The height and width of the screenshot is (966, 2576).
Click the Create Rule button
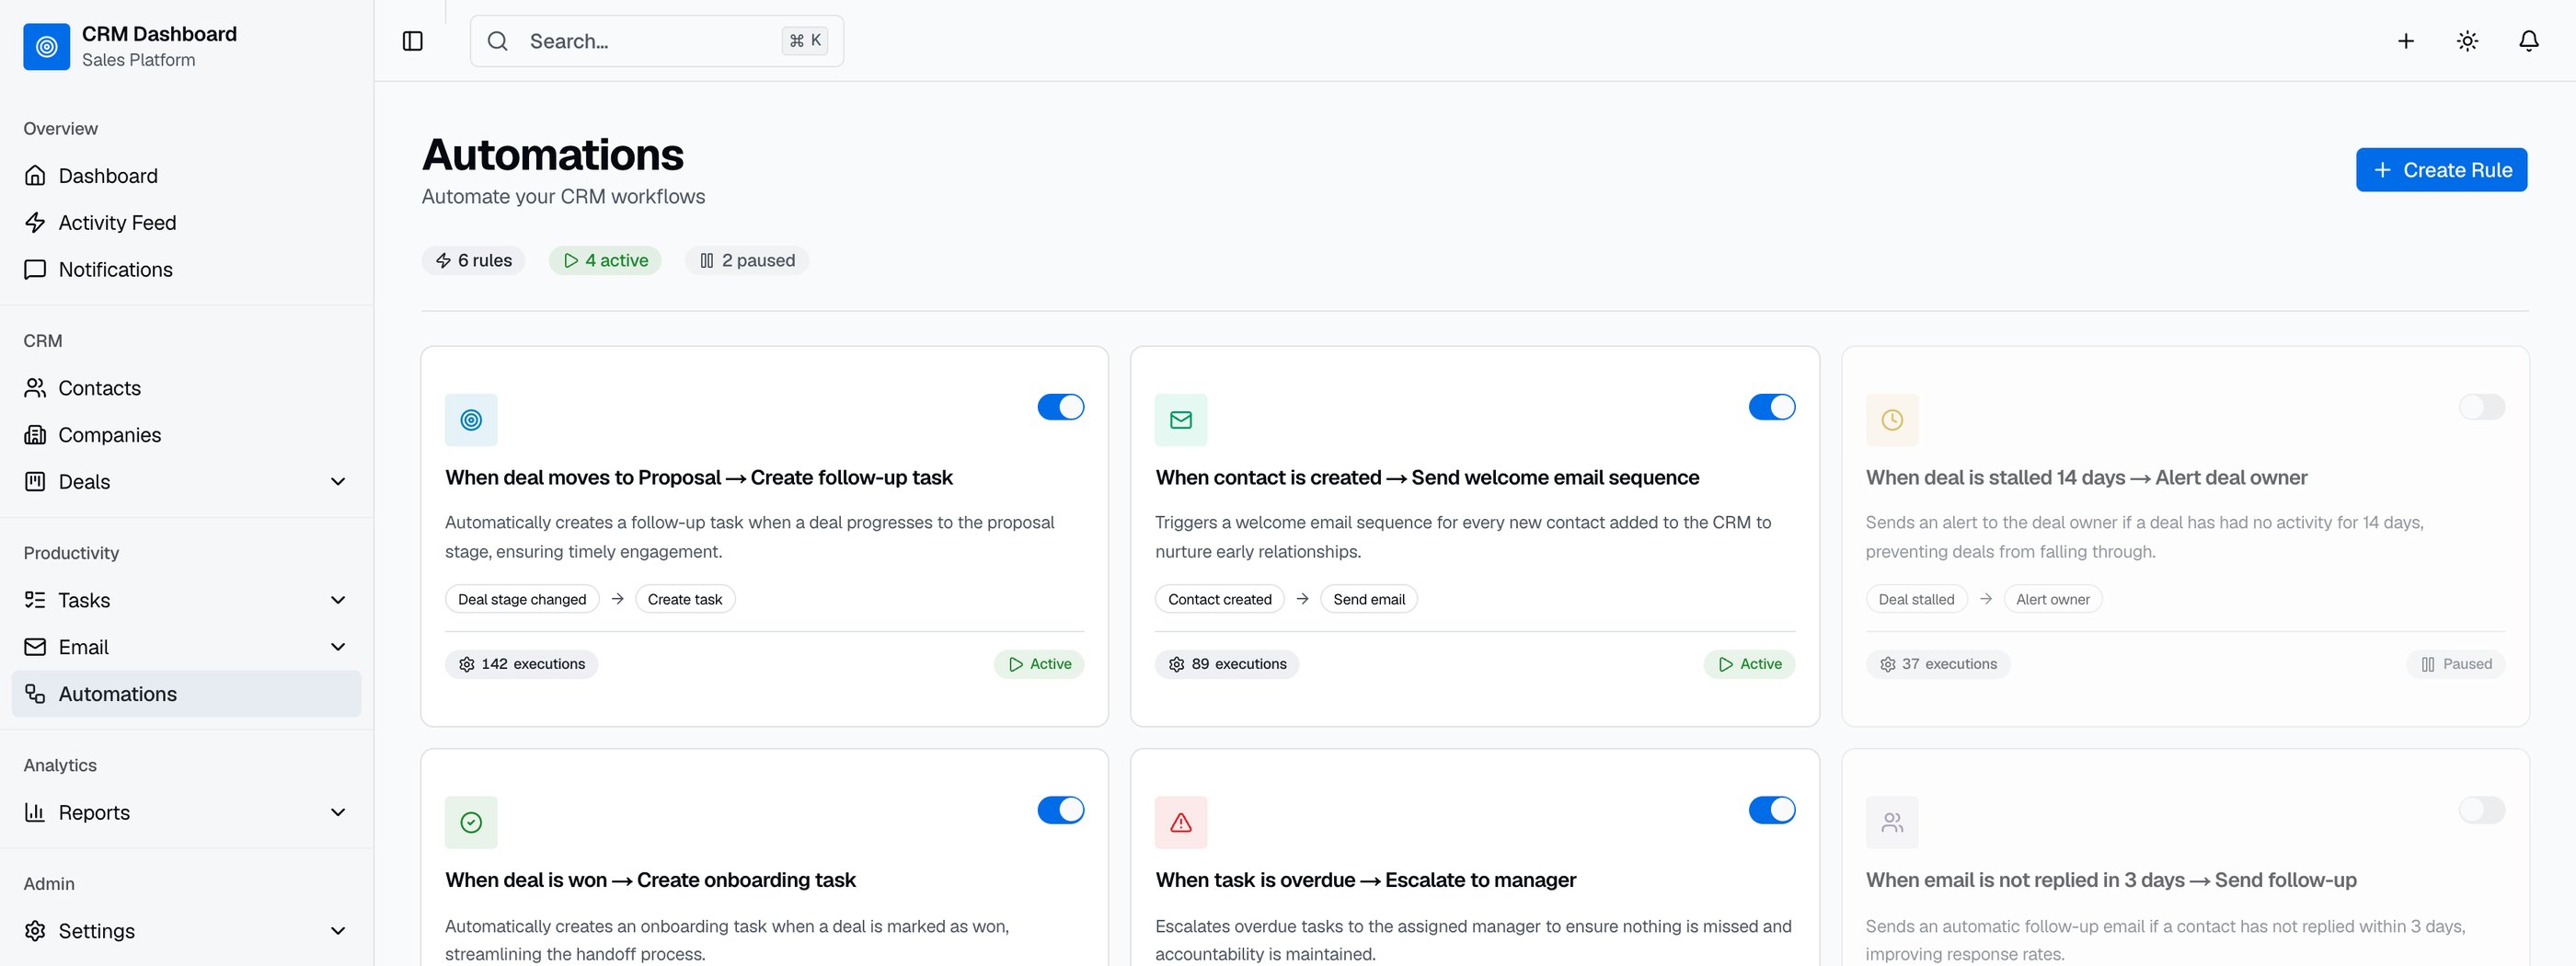click(2441, 170)
